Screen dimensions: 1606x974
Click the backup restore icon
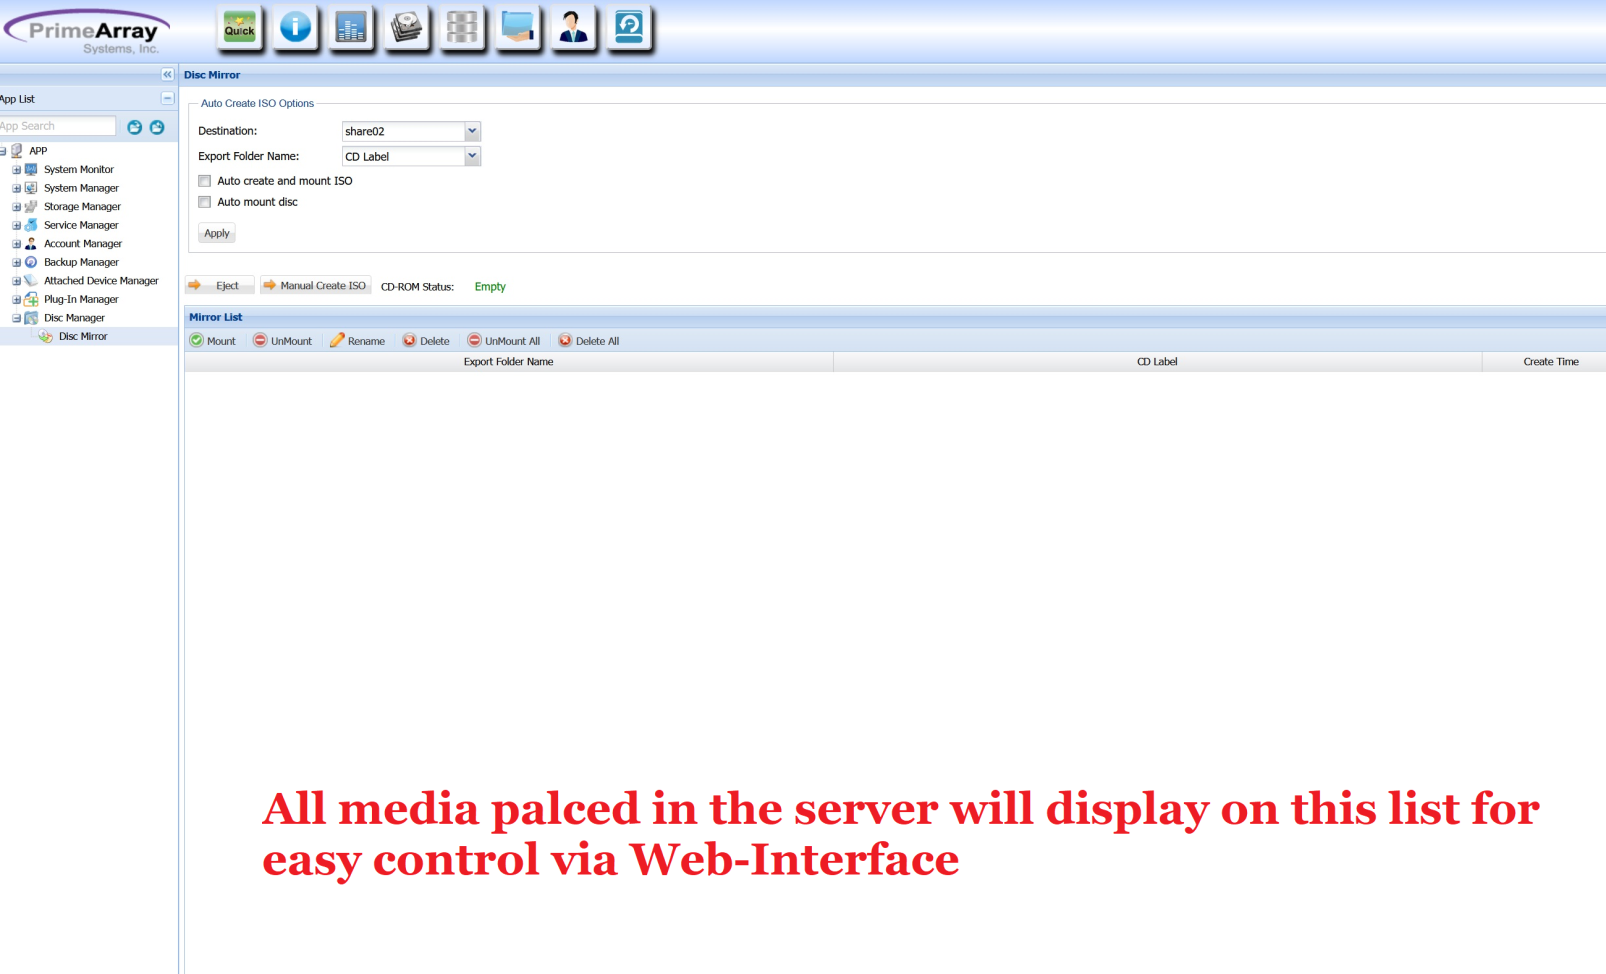(x=629, y=27)
